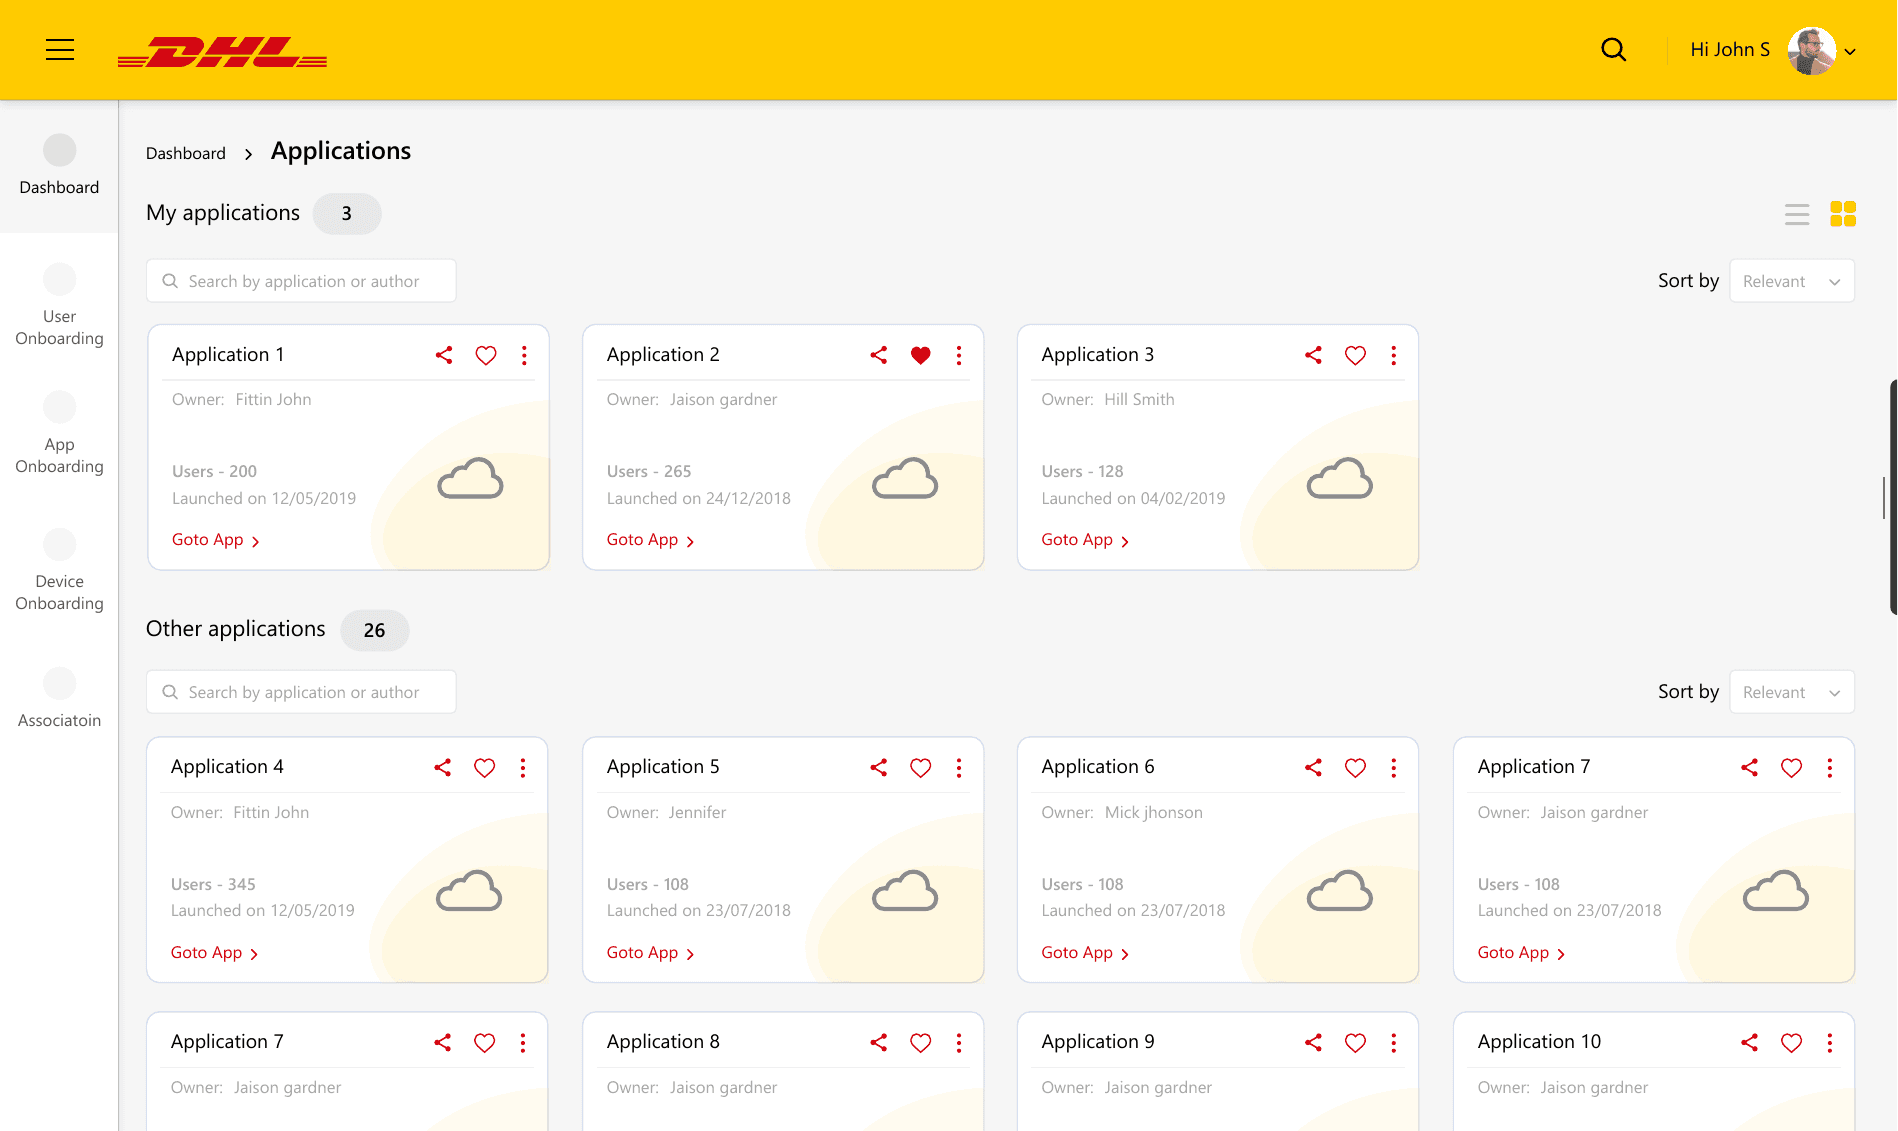
Task: Favorite Application 1 with heart
Action: pos(486,355)
